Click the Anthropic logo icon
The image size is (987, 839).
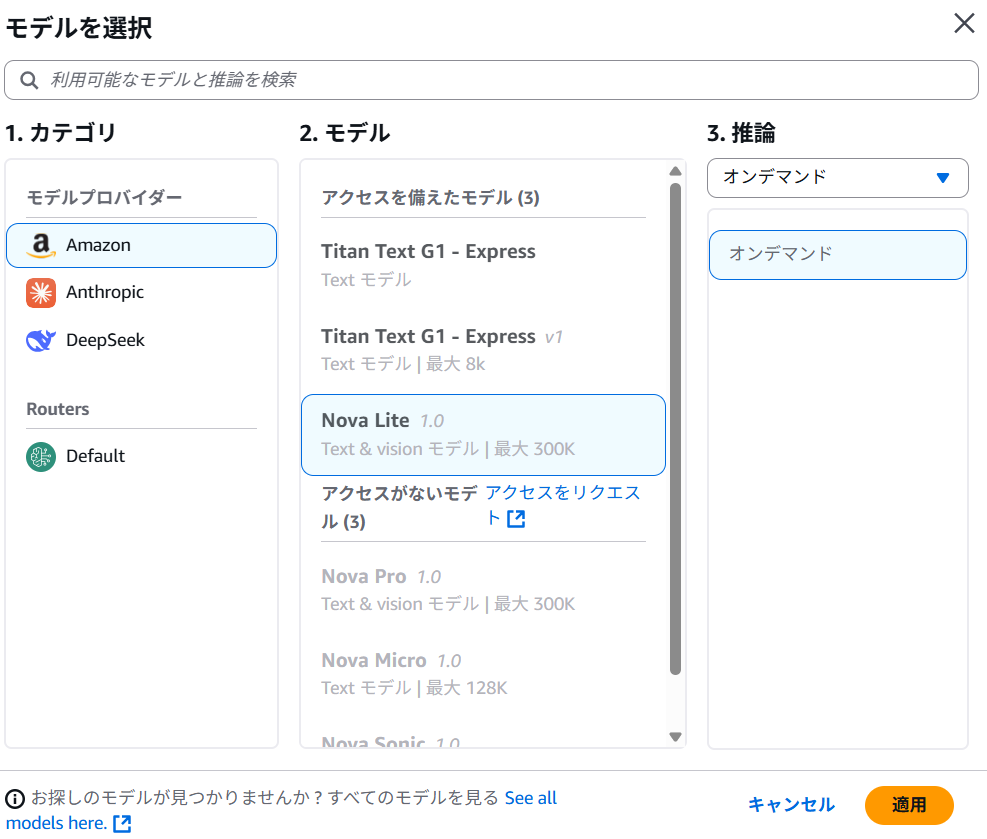coord(41,293)
